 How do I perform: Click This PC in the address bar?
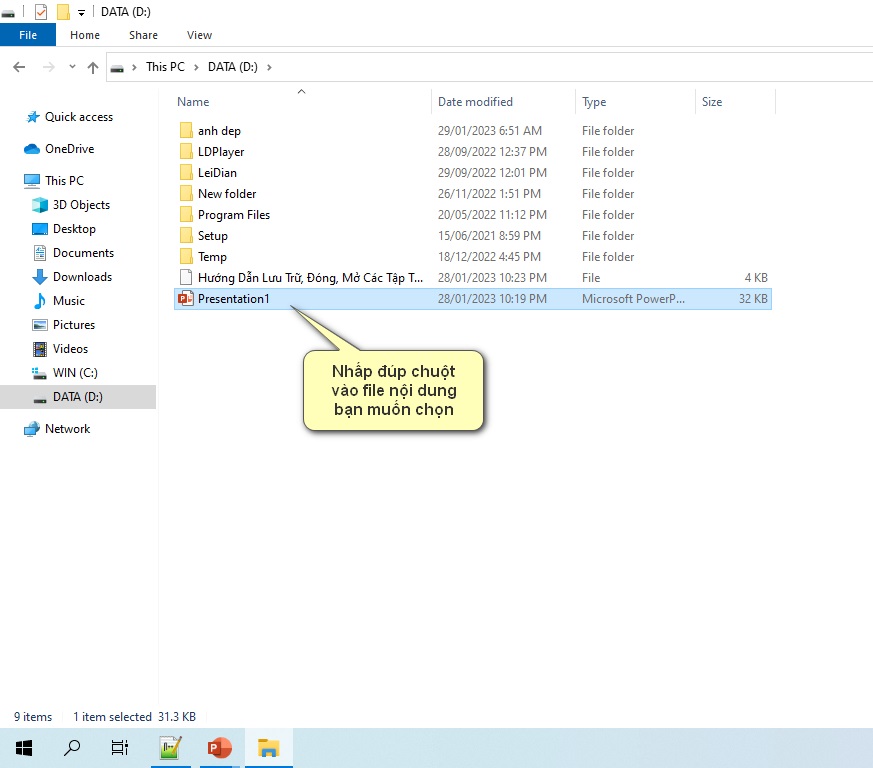tap(165, 67)
